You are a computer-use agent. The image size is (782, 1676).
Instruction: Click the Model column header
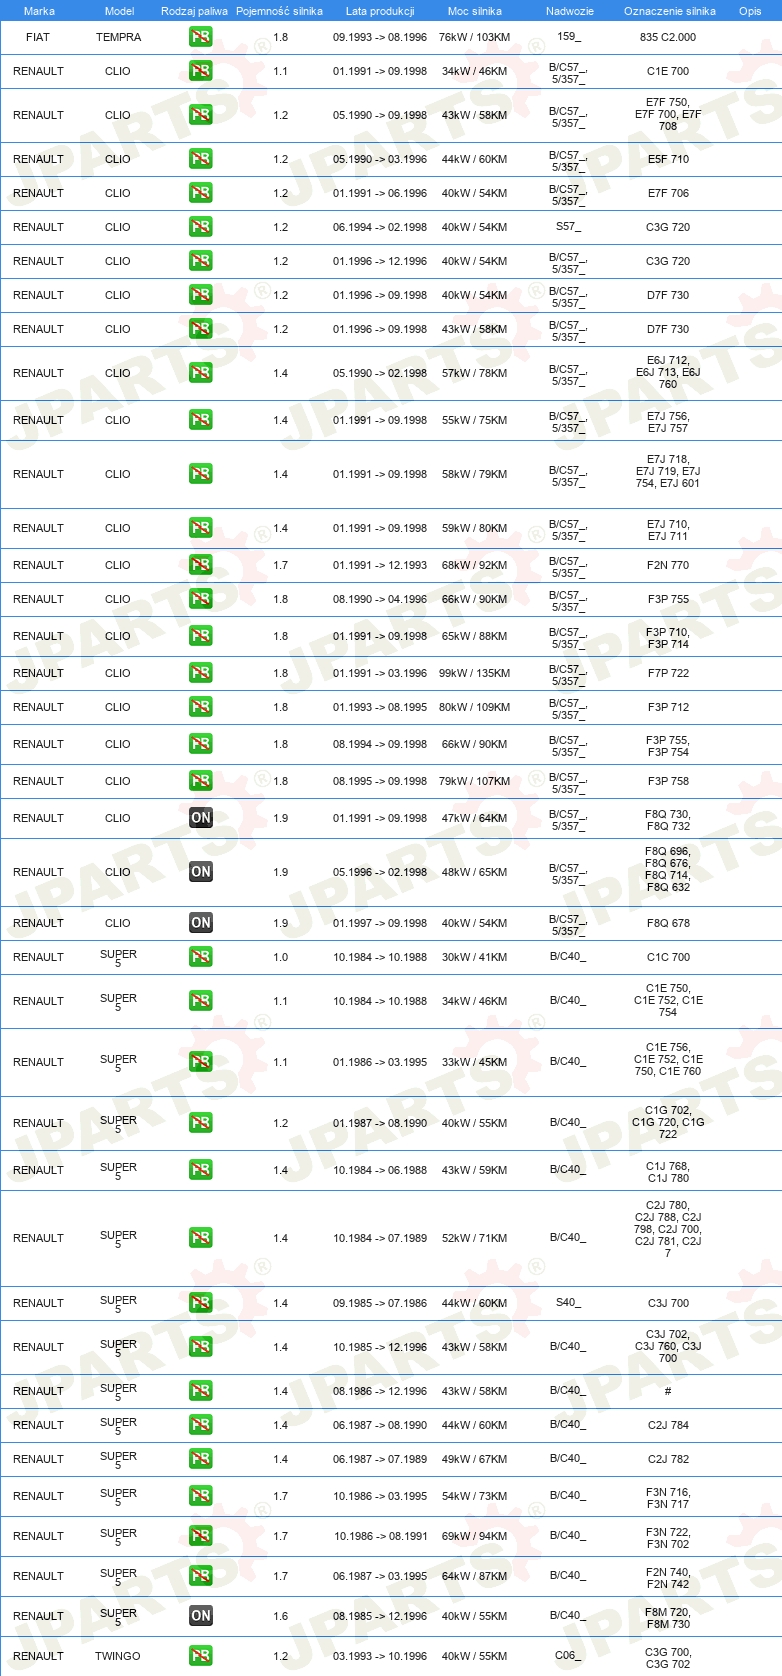coord(119,11)
